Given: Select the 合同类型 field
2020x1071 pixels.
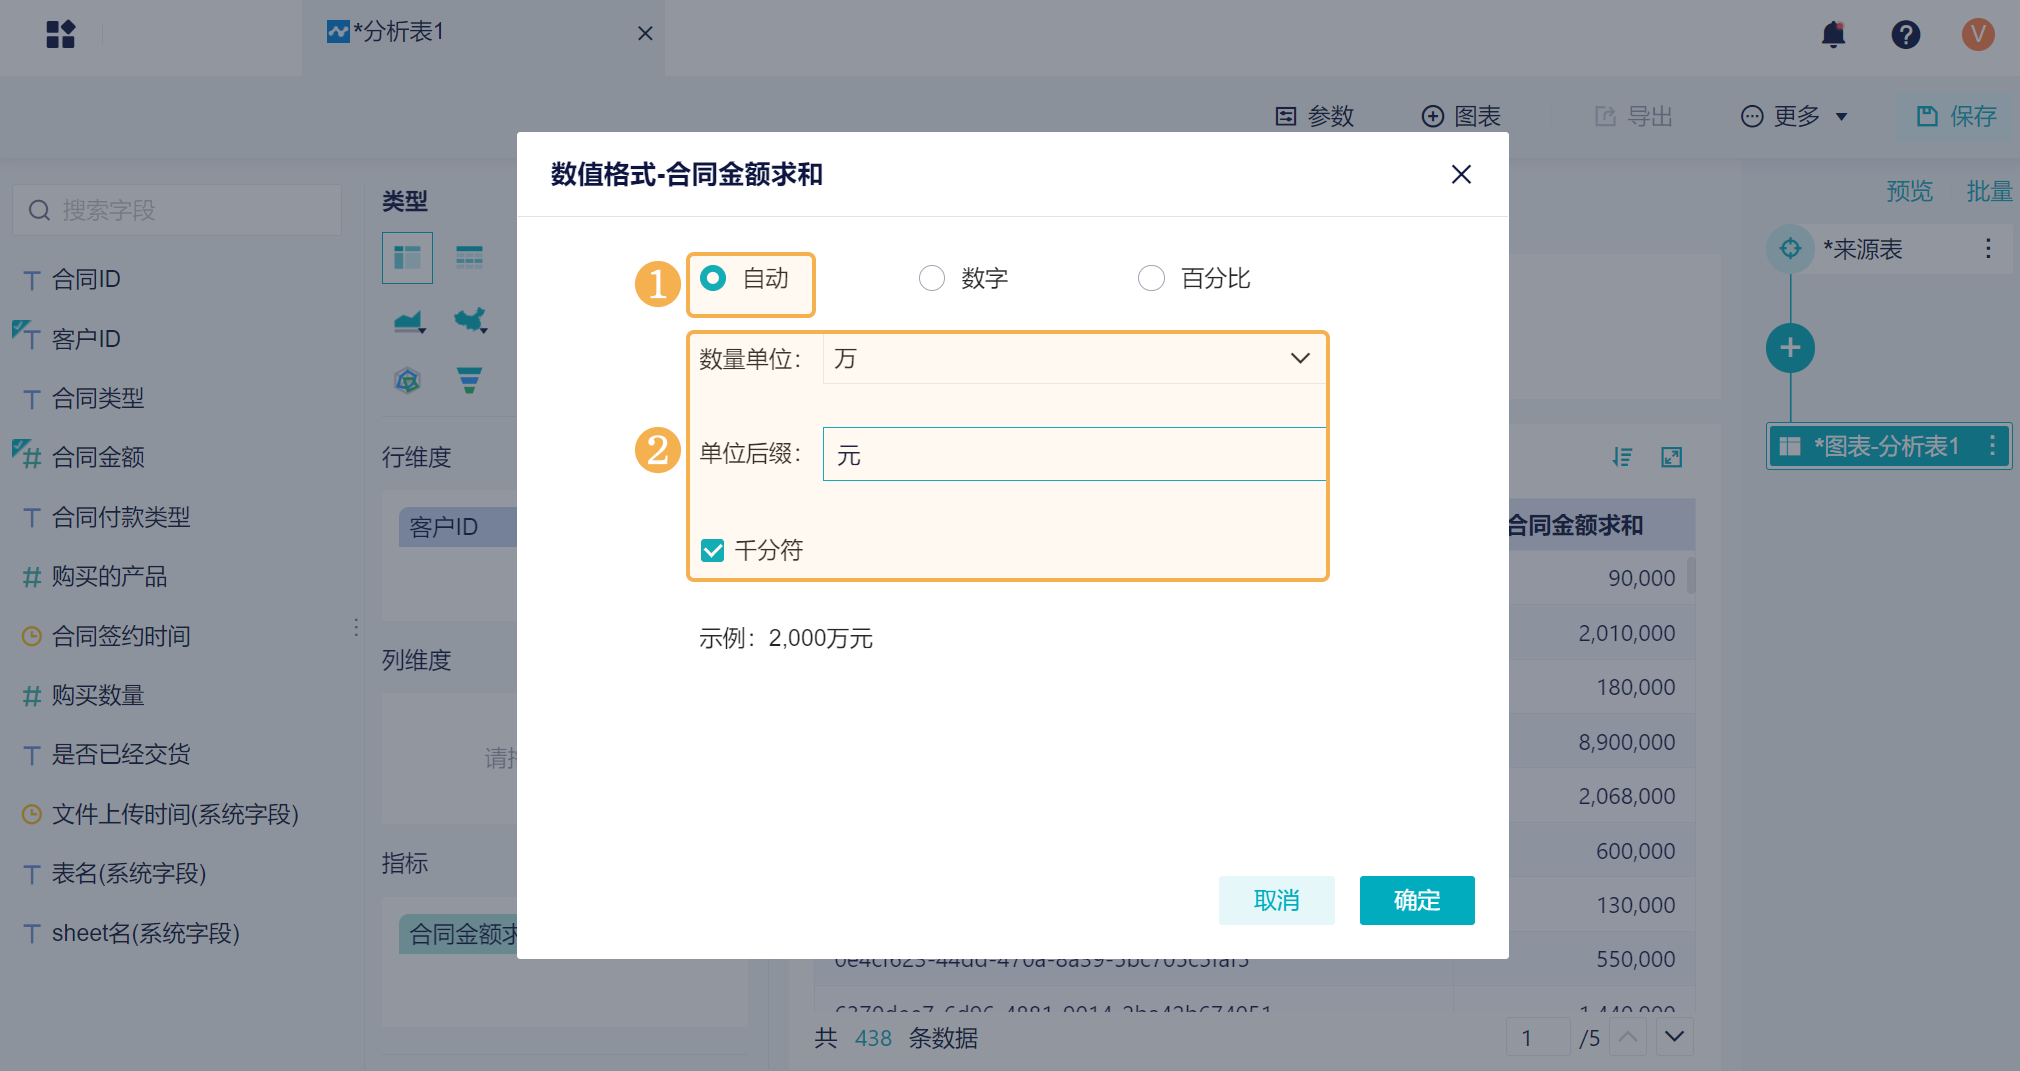Looking at the screenshot, I should click(98, 398).
